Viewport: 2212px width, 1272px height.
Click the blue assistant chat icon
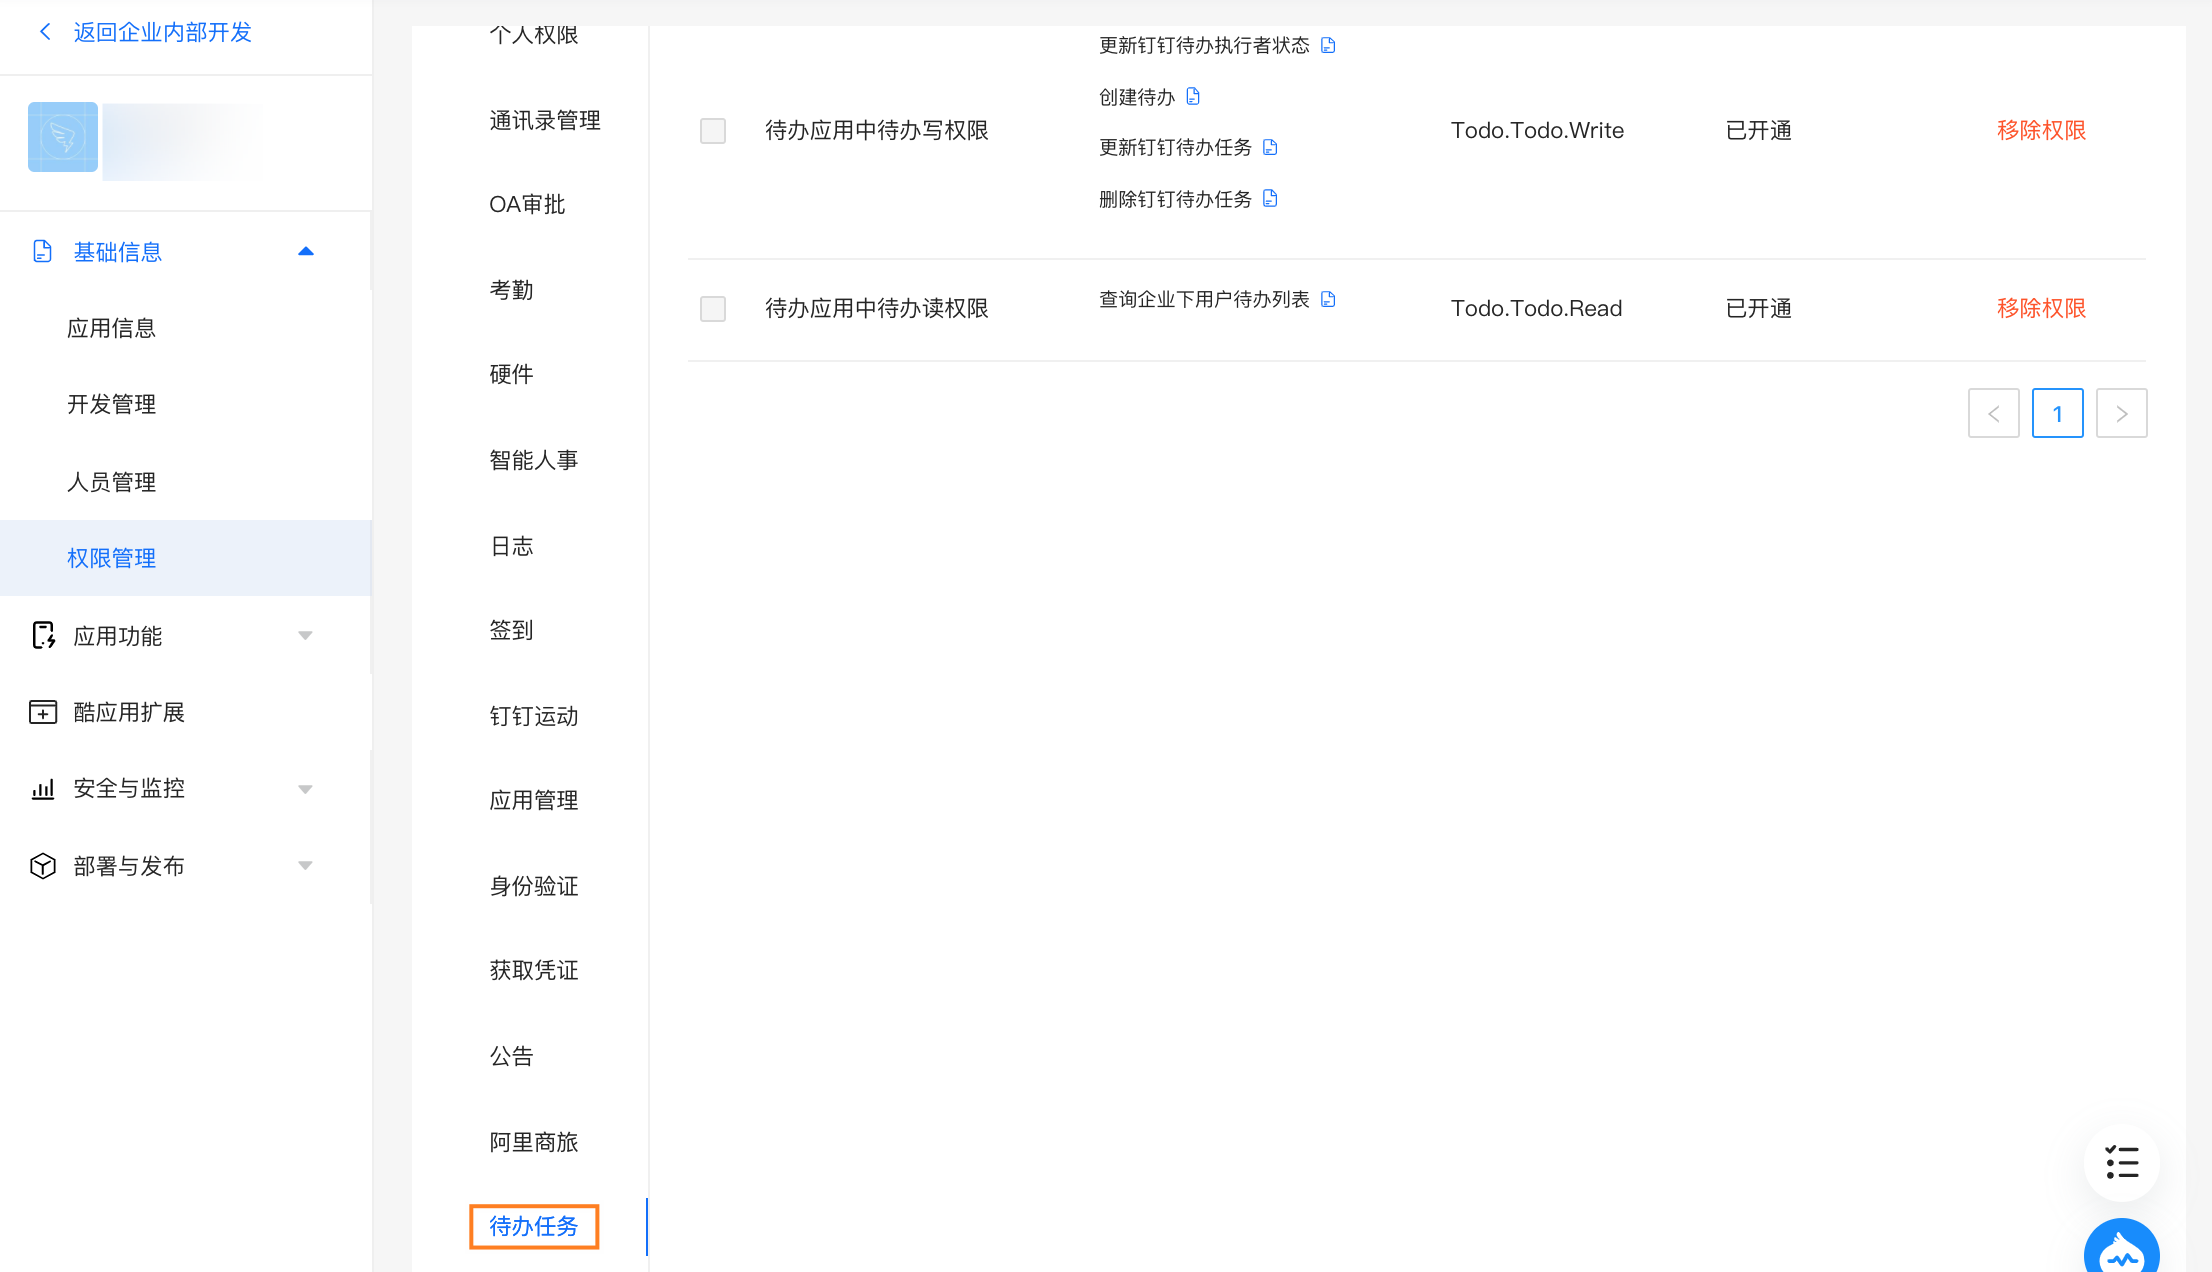(x=2121, y=1250)
